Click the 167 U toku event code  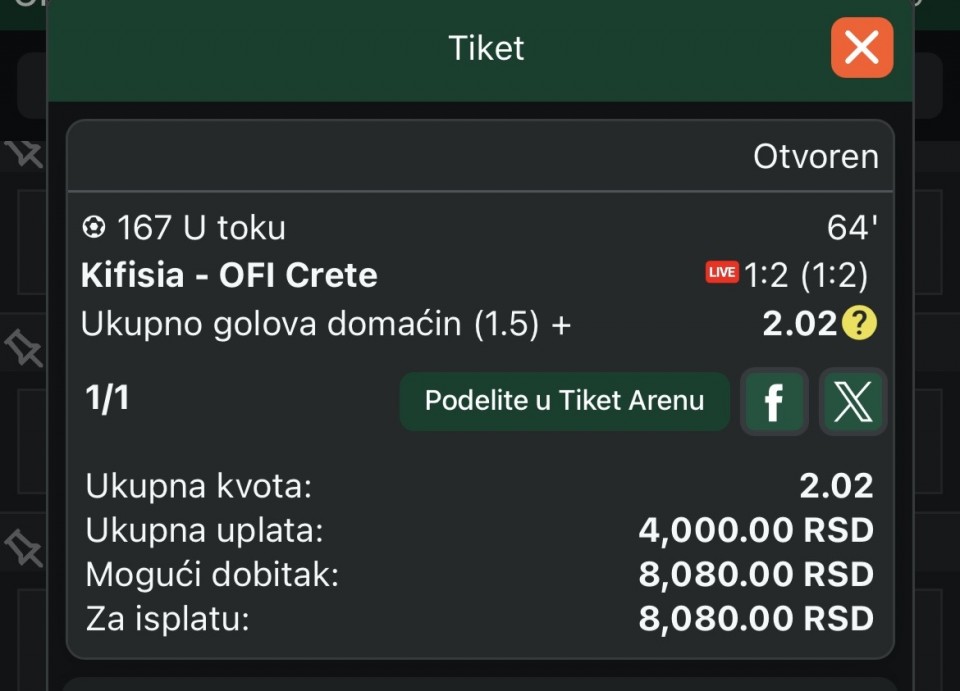tap(201, 228)
